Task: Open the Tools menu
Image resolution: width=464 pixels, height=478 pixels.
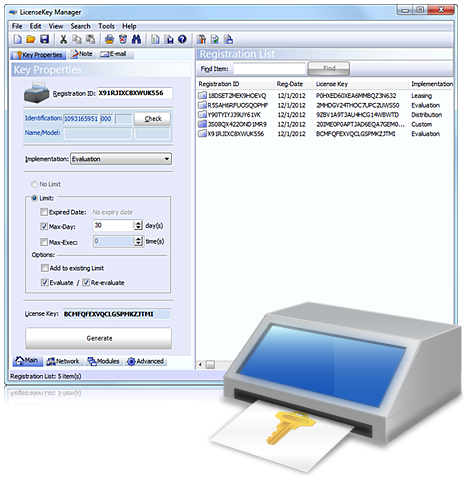Action: click(x=106, y=26)
